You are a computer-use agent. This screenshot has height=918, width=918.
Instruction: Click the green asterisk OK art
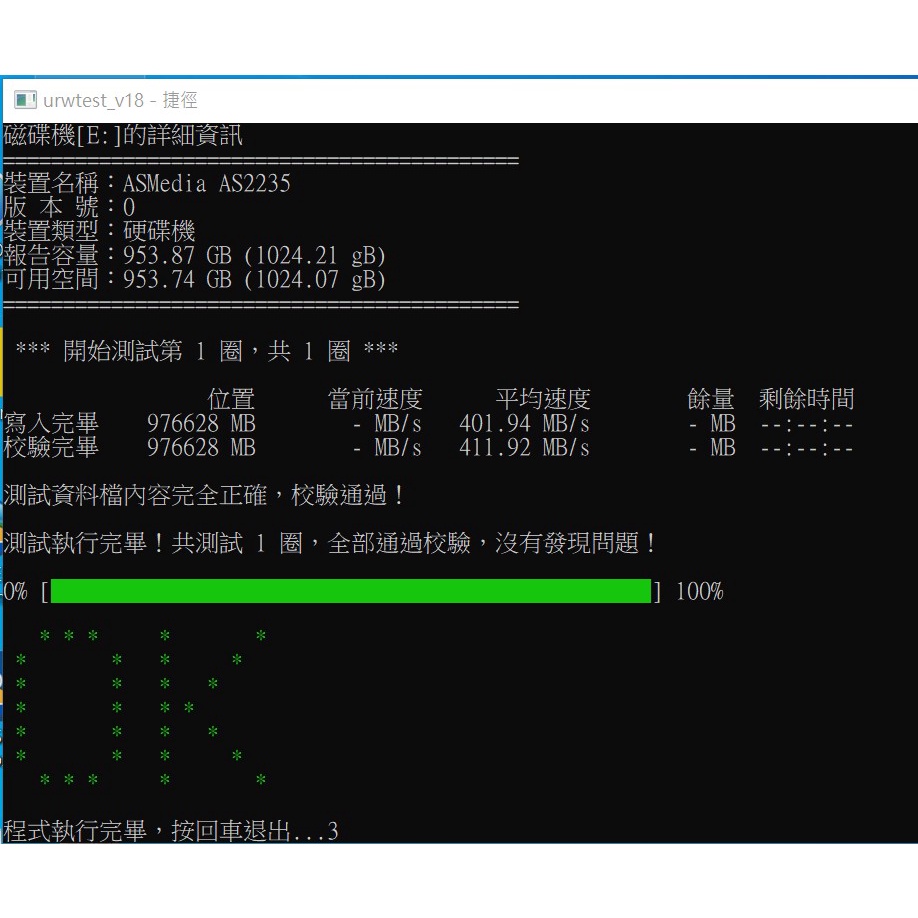[140, 708]
